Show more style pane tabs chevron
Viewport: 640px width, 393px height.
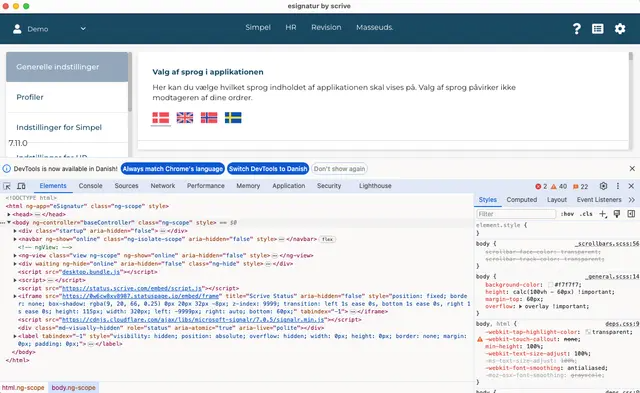click(x=632, y=200)
